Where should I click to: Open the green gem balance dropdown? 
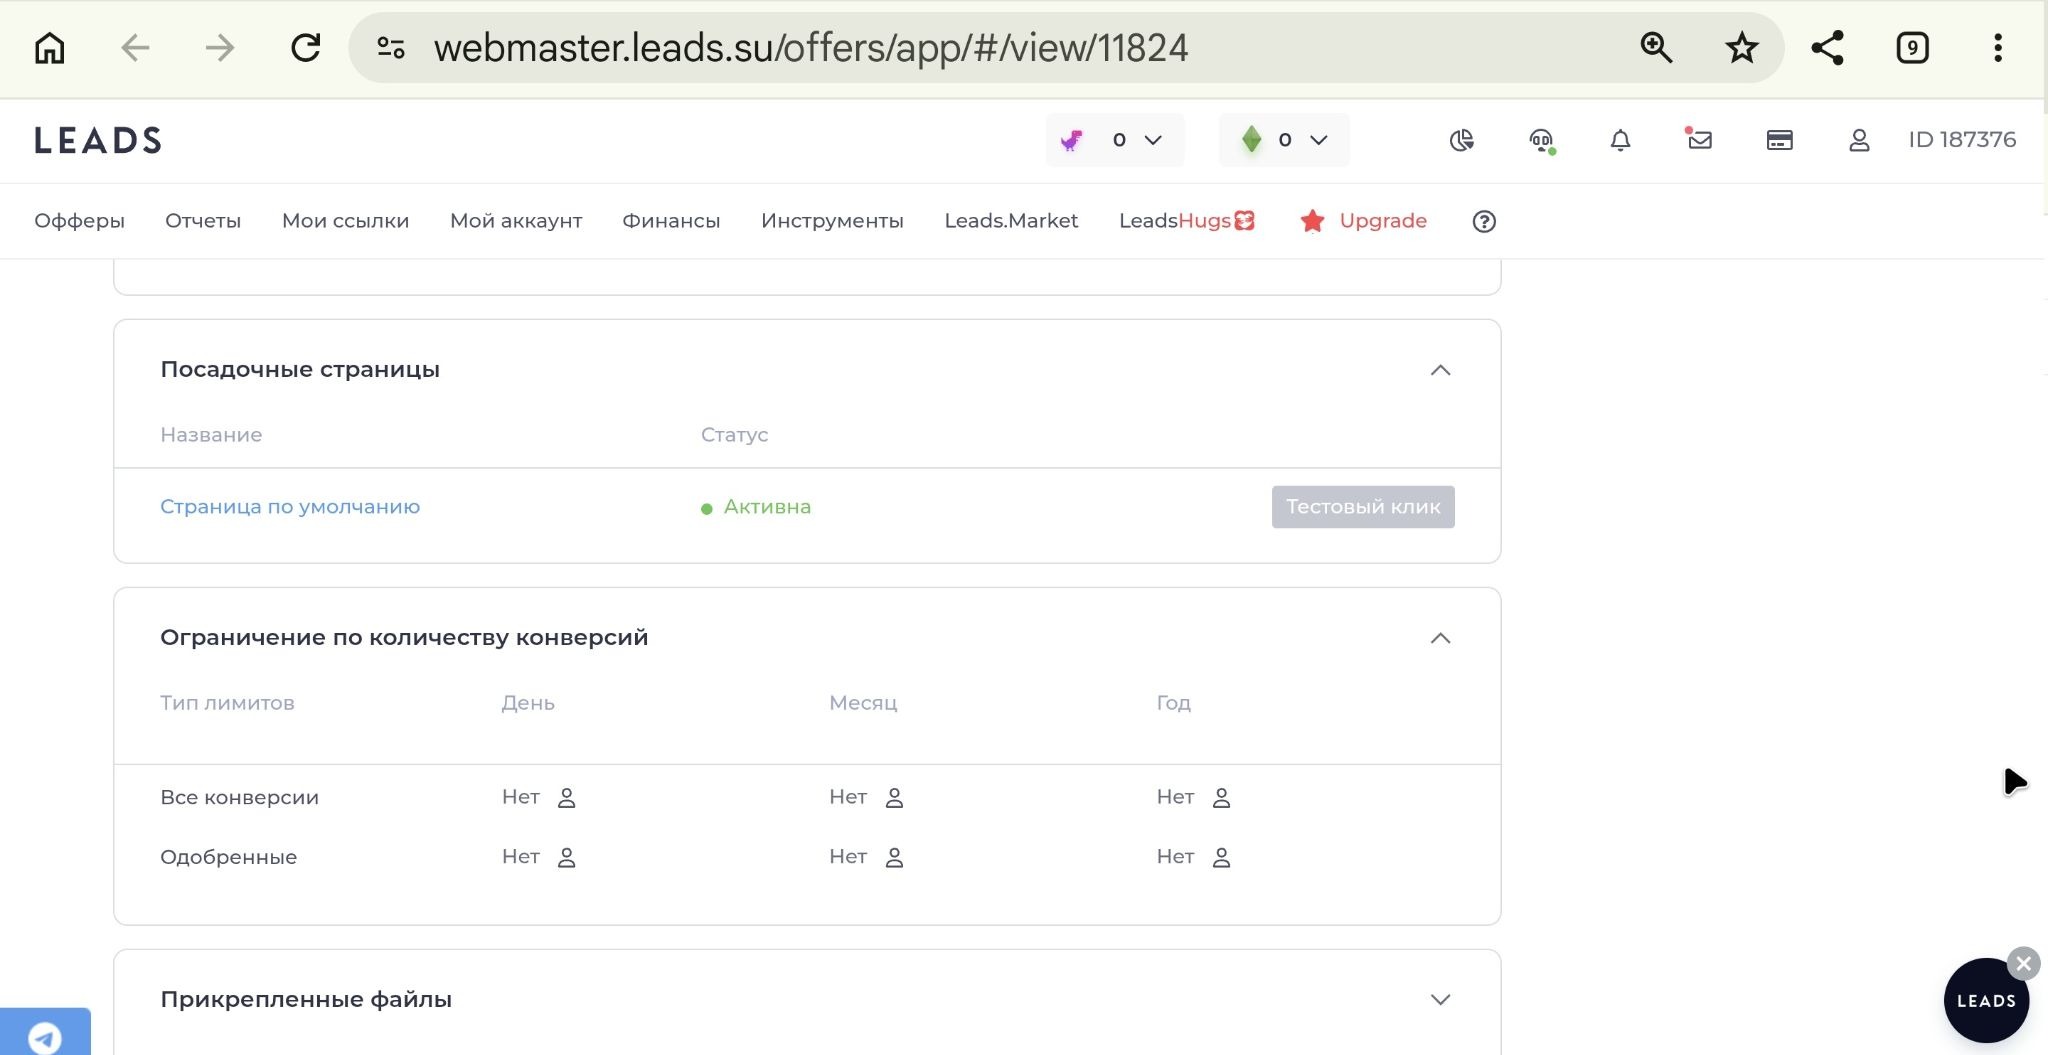click(x=1284, y=140)
